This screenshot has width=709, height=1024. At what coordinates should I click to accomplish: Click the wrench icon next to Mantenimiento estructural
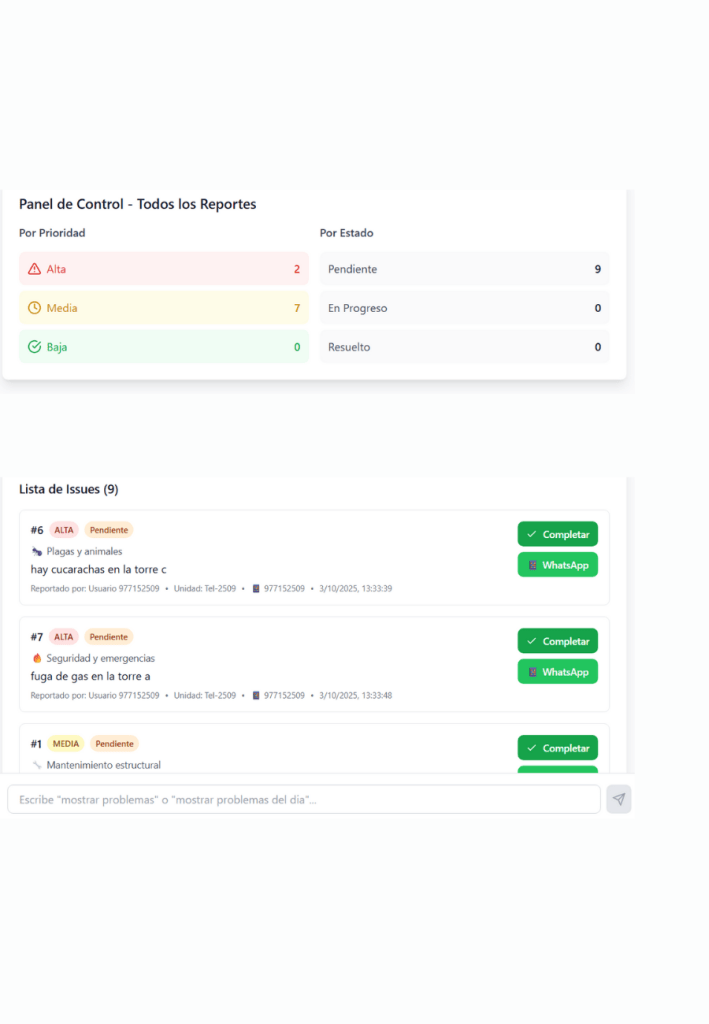point(37,765)
